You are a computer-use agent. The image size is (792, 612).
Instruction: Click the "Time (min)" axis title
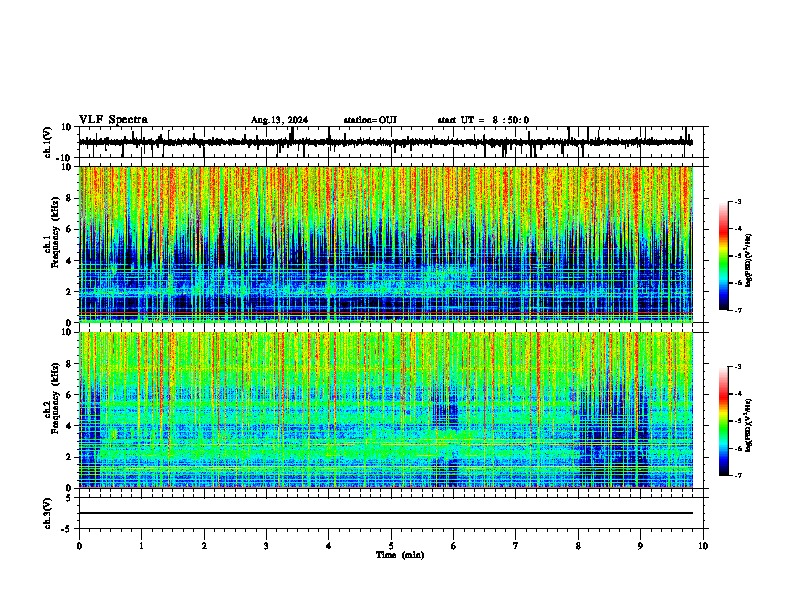400,555
